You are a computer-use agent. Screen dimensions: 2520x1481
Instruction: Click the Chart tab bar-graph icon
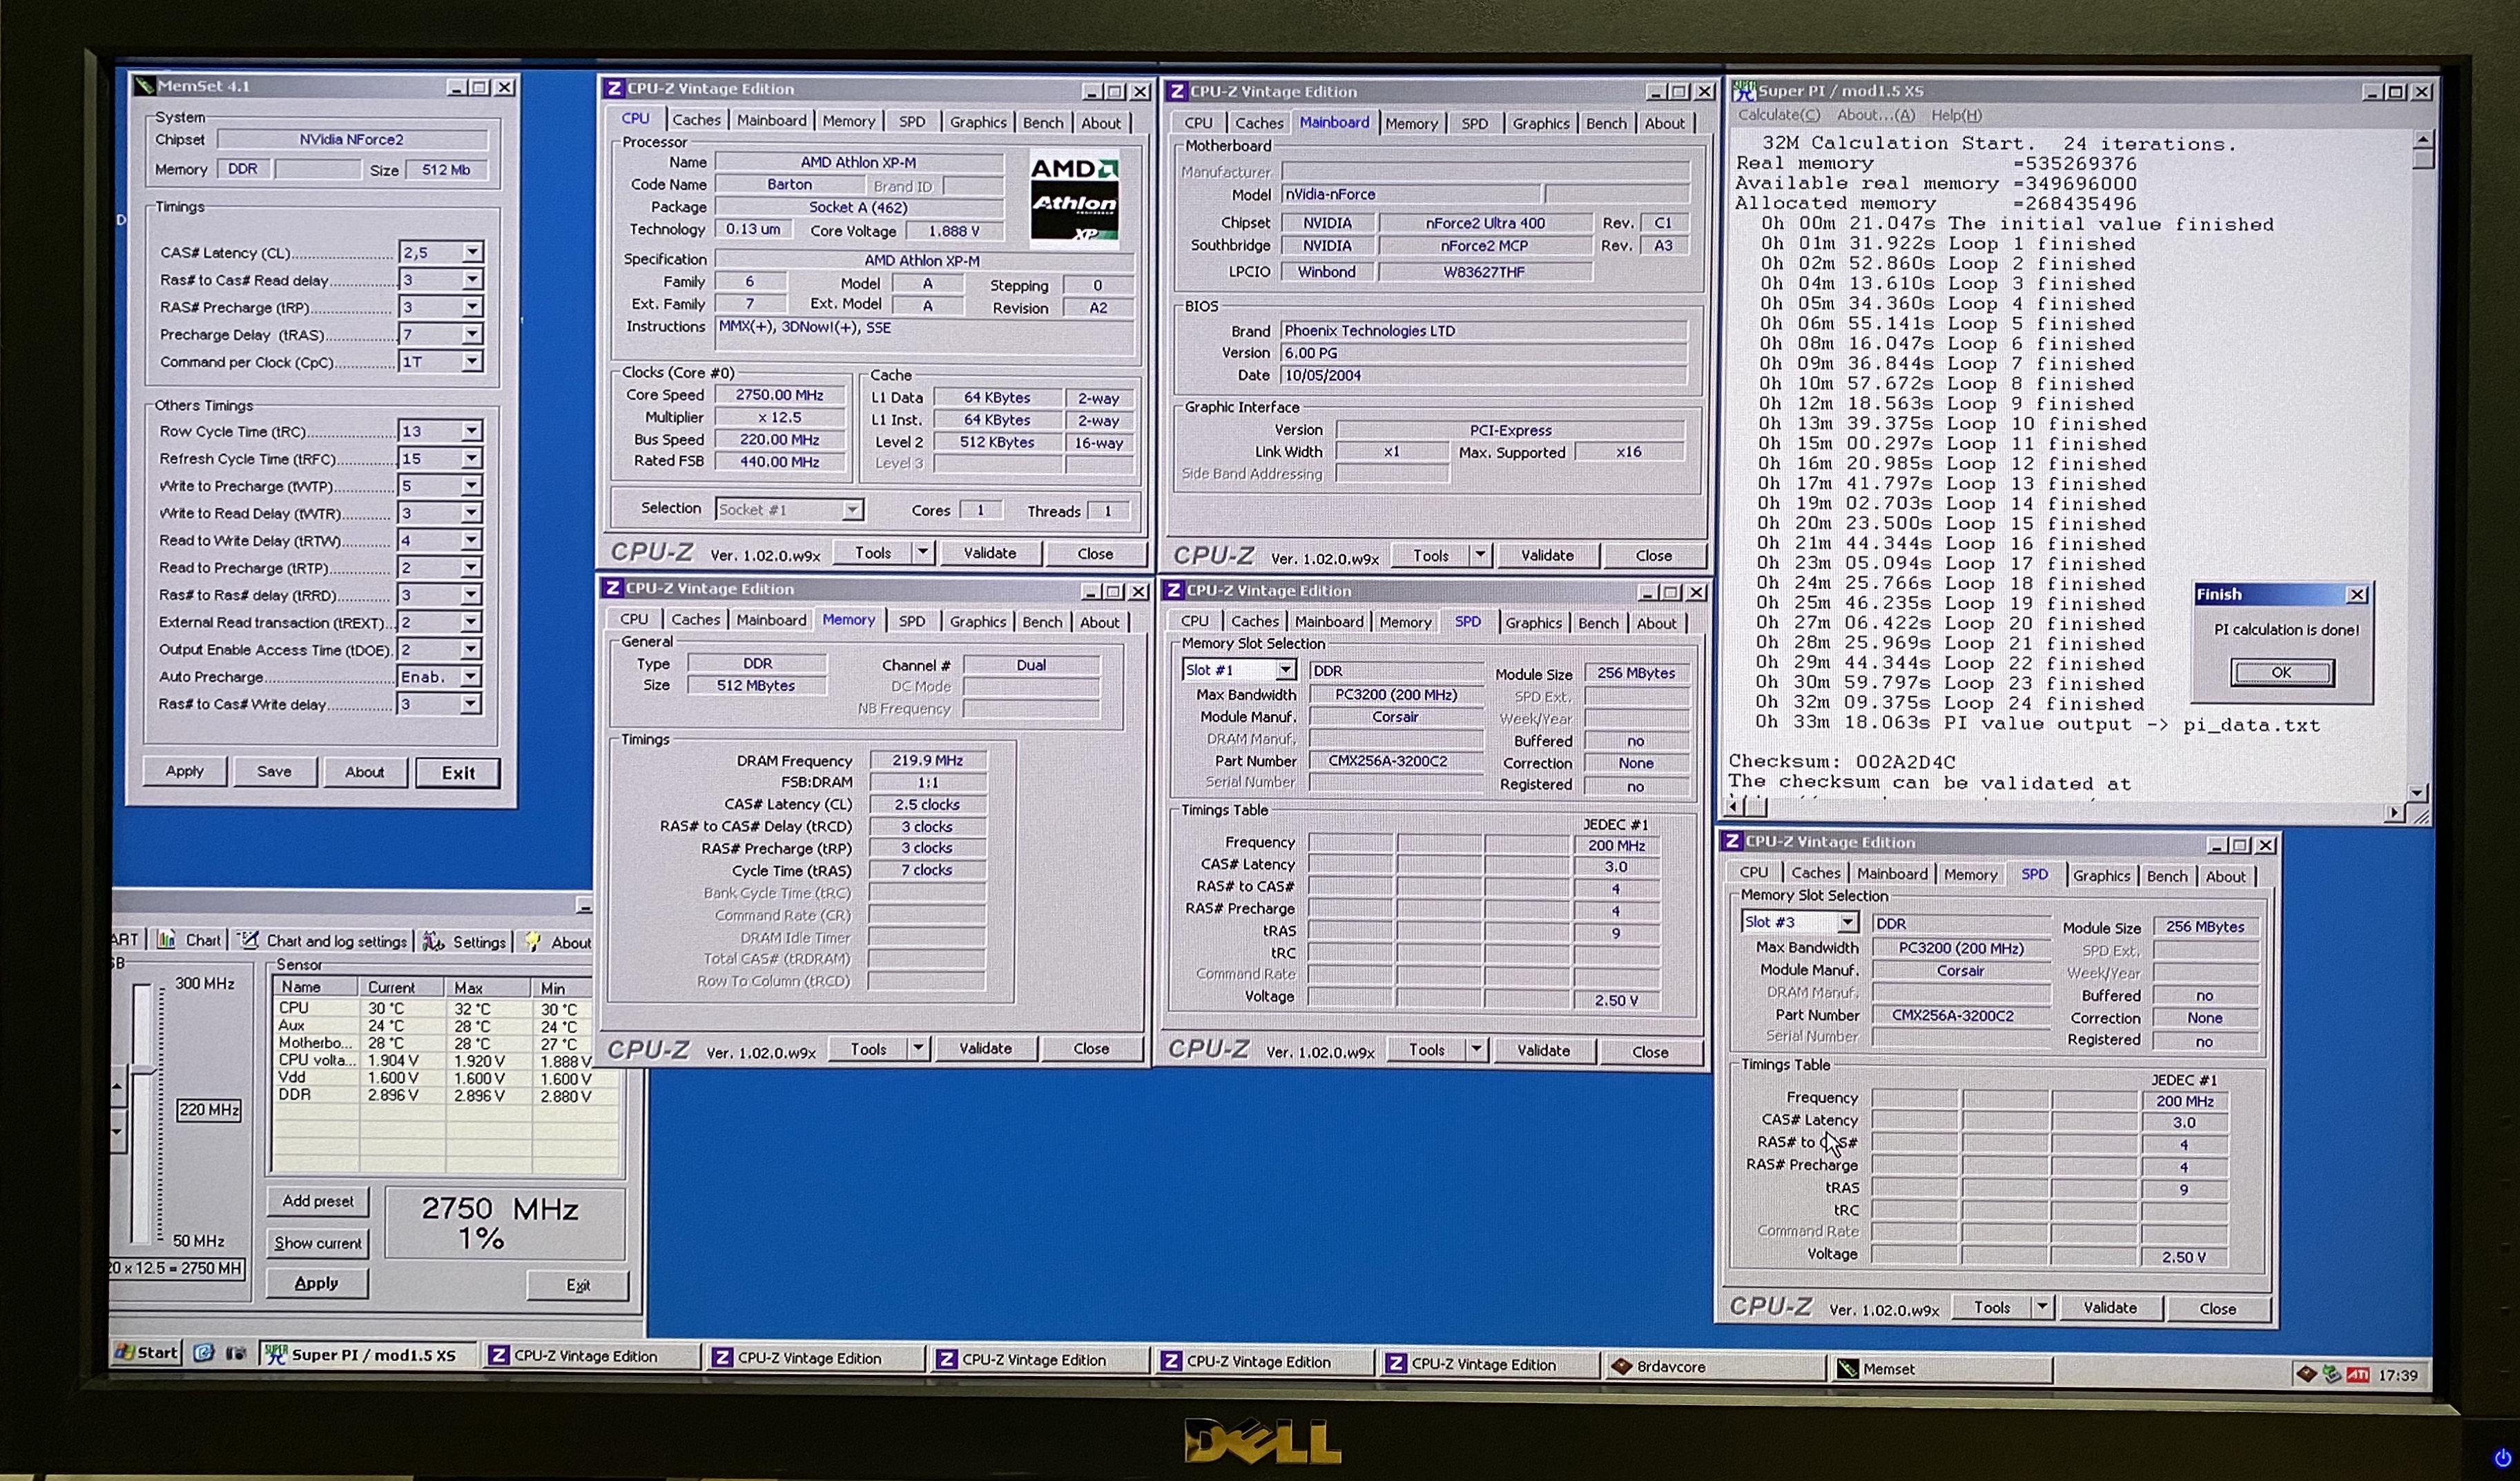(167, 940)
